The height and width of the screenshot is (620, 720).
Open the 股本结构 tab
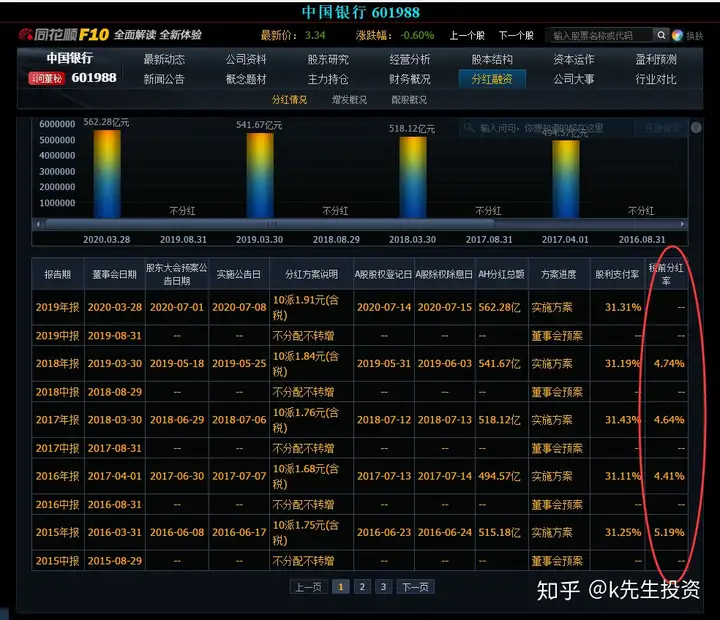click(x=492, y=59)
